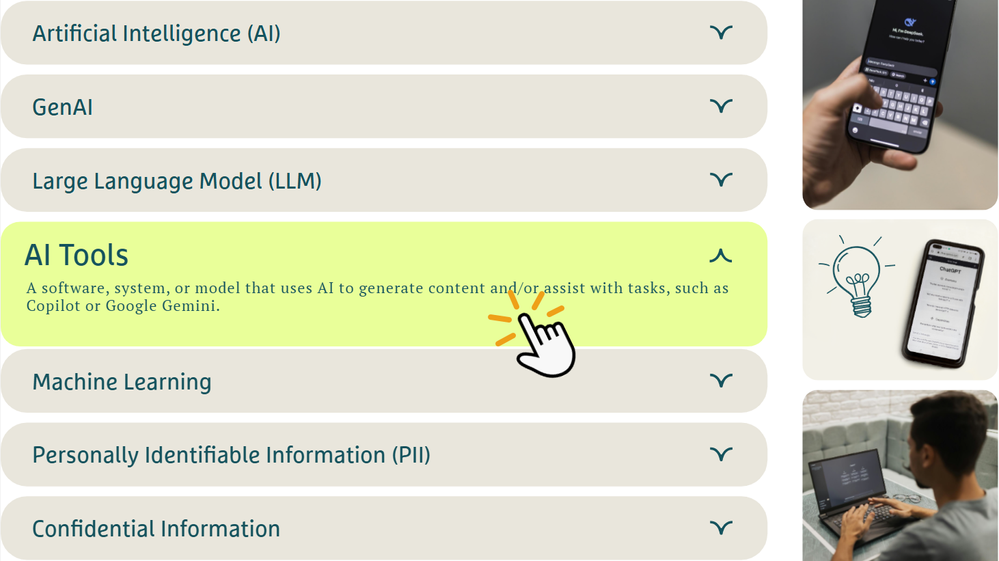The image size is (999, 561).
Task: Click the AI Tools heading
Action: [77, 255]
